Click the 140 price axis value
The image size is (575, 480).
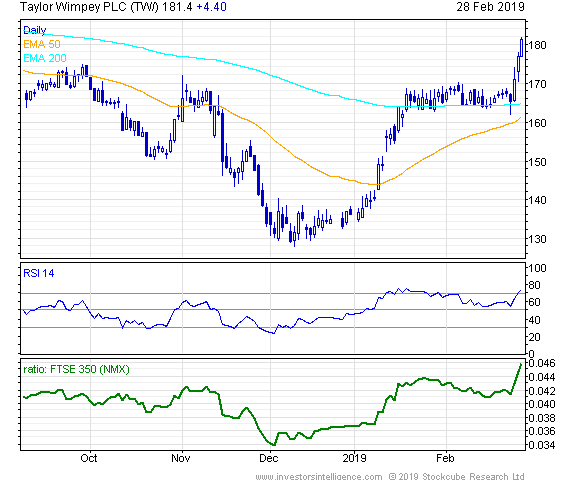point(537,200)
